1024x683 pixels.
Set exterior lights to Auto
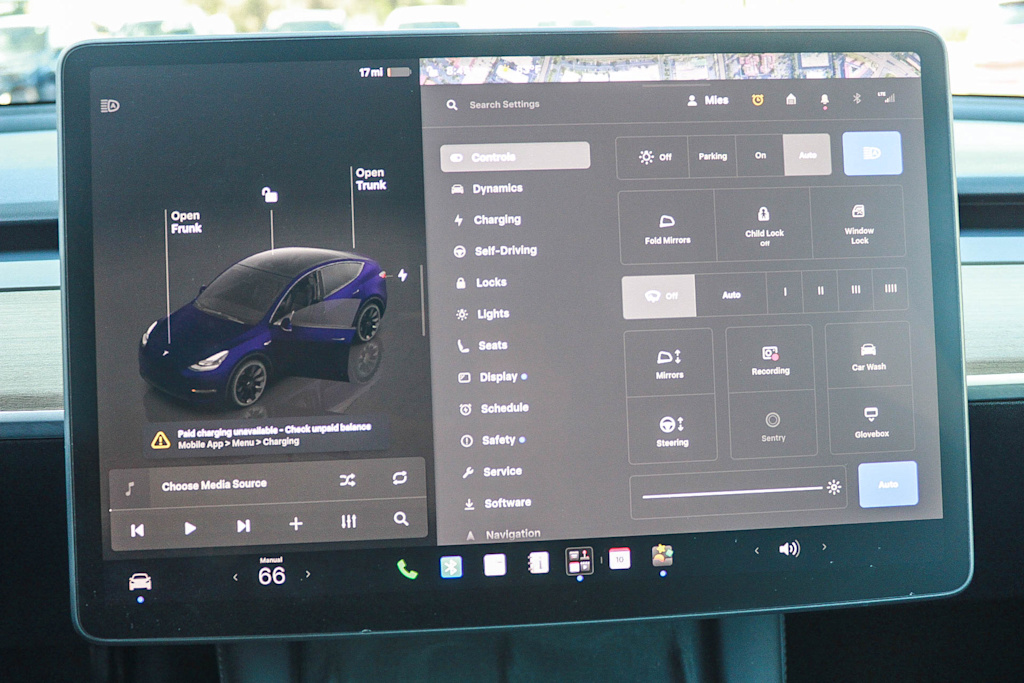pyautogui.click(x=807, y=155)
